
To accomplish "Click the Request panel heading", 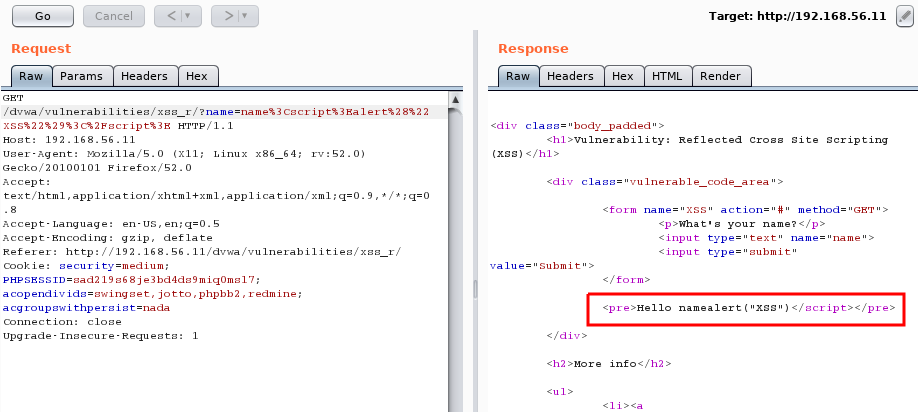I will [41, 49].
